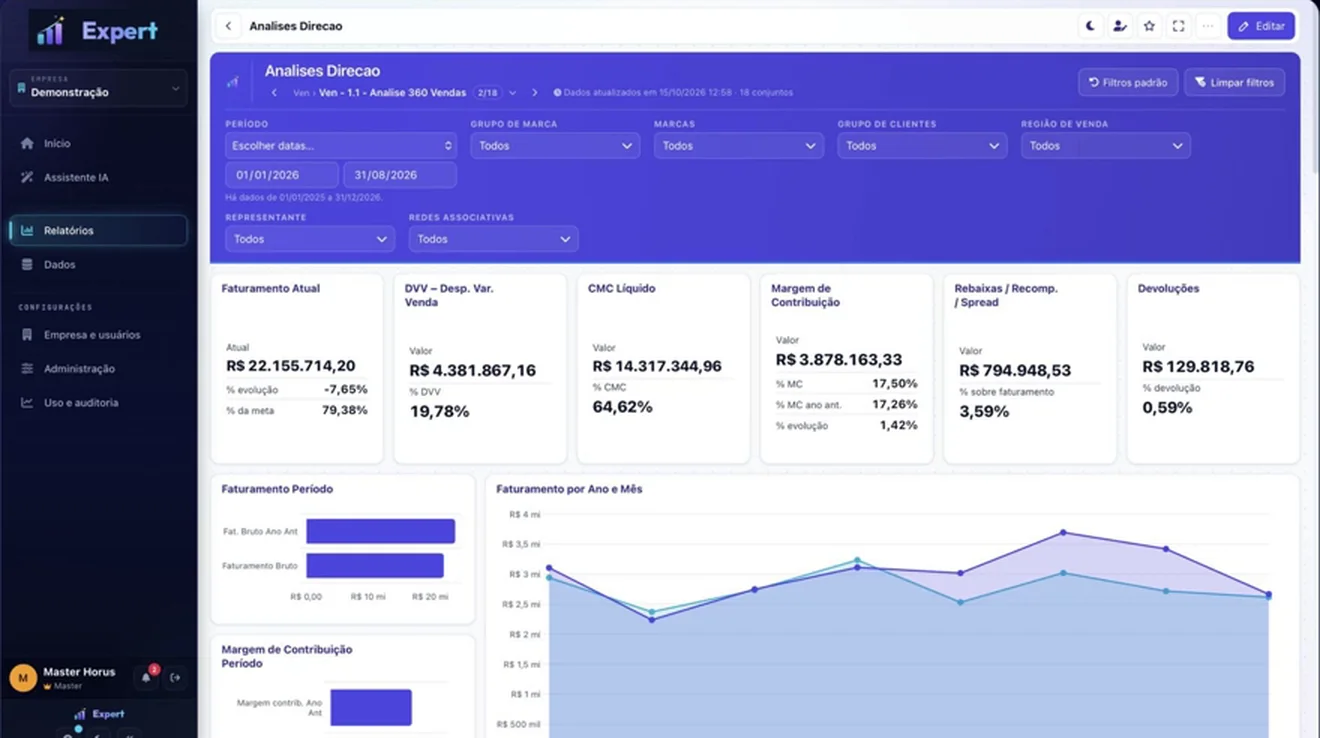Click Filtros padrão to reset filters
1320x738 pixels.
1128,83
